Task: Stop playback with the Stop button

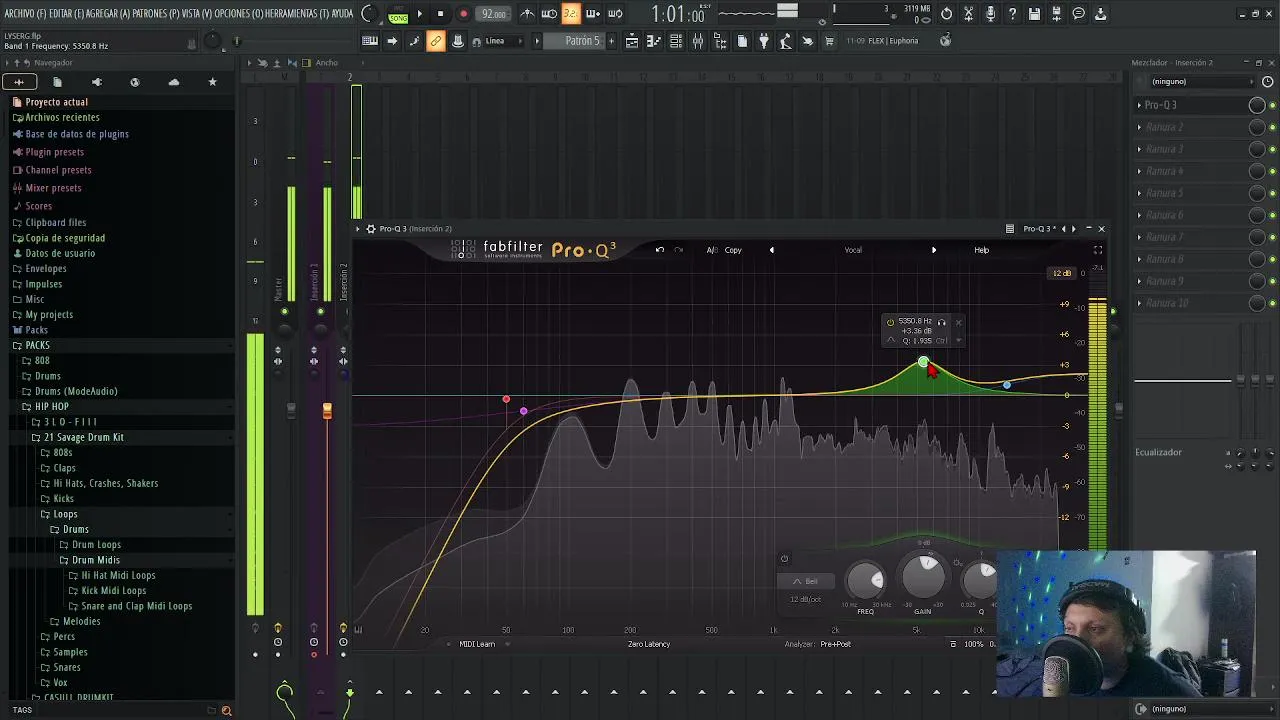Action: click(x=440, y=14)
